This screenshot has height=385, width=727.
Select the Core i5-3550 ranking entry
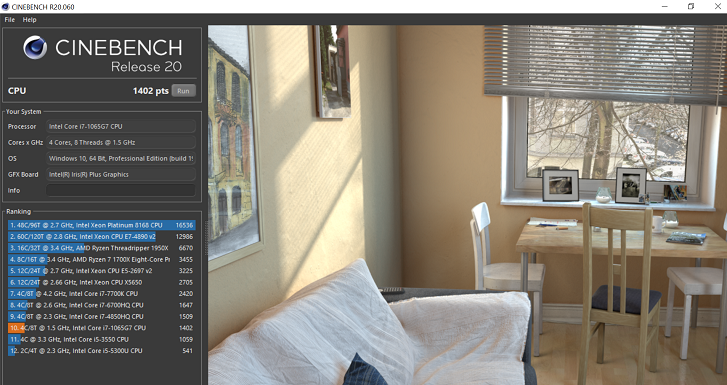point(102,339)
